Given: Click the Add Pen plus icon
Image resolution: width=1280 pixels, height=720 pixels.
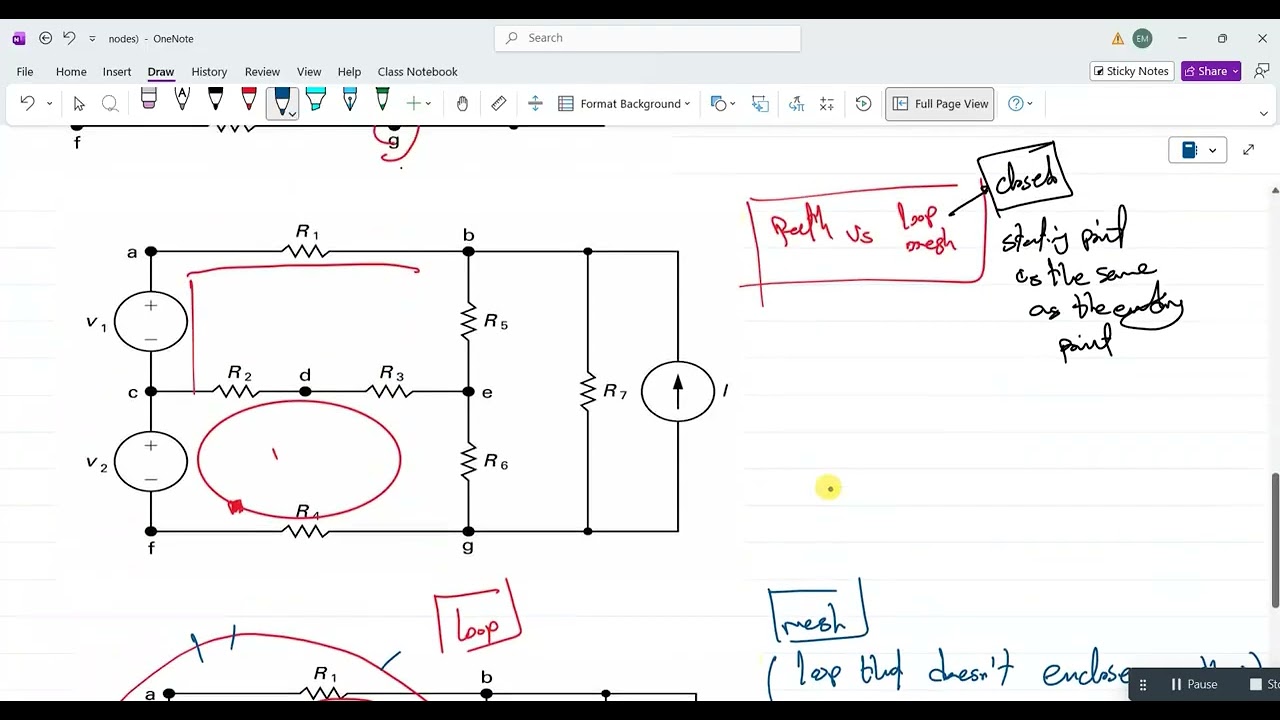Looking at the screenshot, I should coord(413,103).
